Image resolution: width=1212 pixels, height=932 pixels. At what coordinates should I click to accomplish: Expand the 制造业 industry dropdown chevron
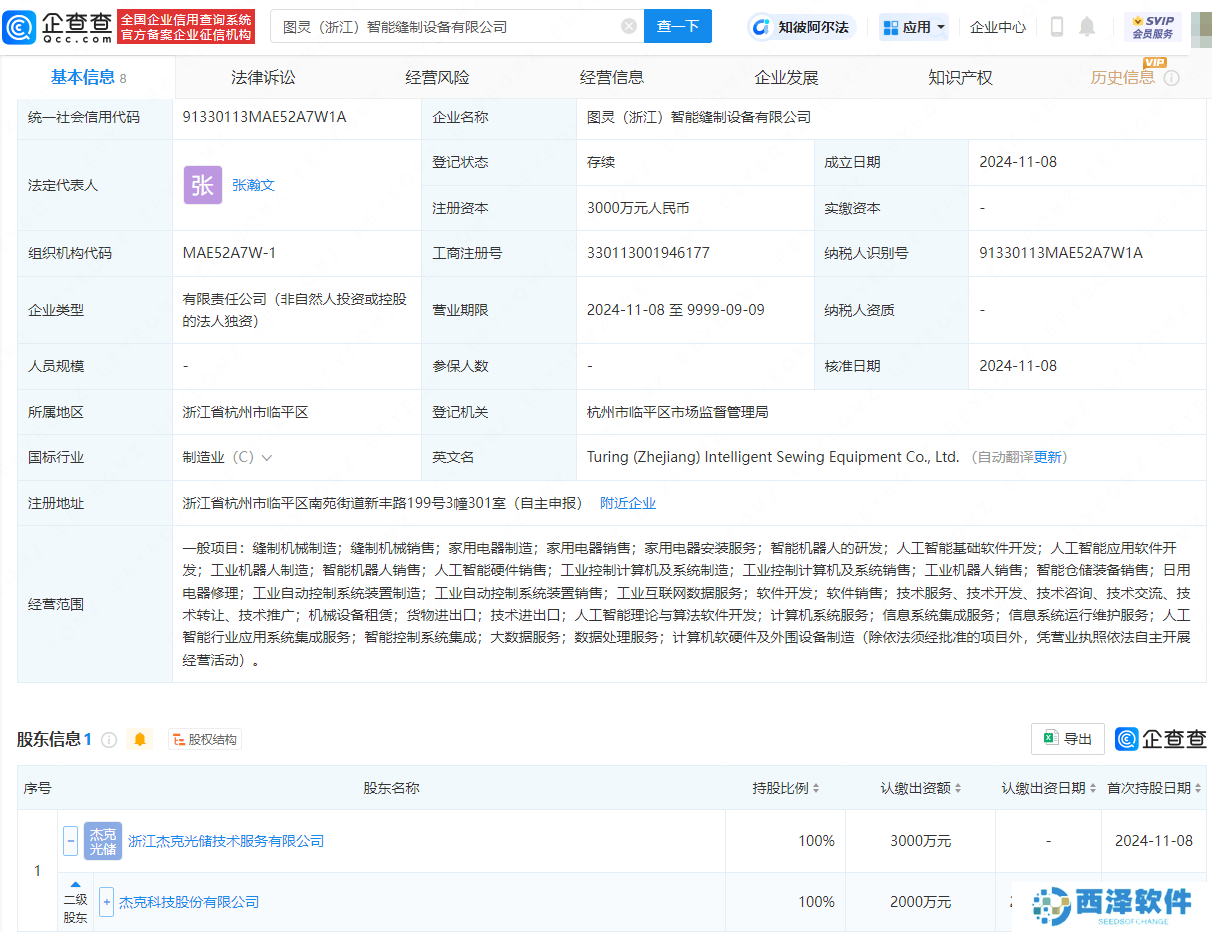[266, 458]
